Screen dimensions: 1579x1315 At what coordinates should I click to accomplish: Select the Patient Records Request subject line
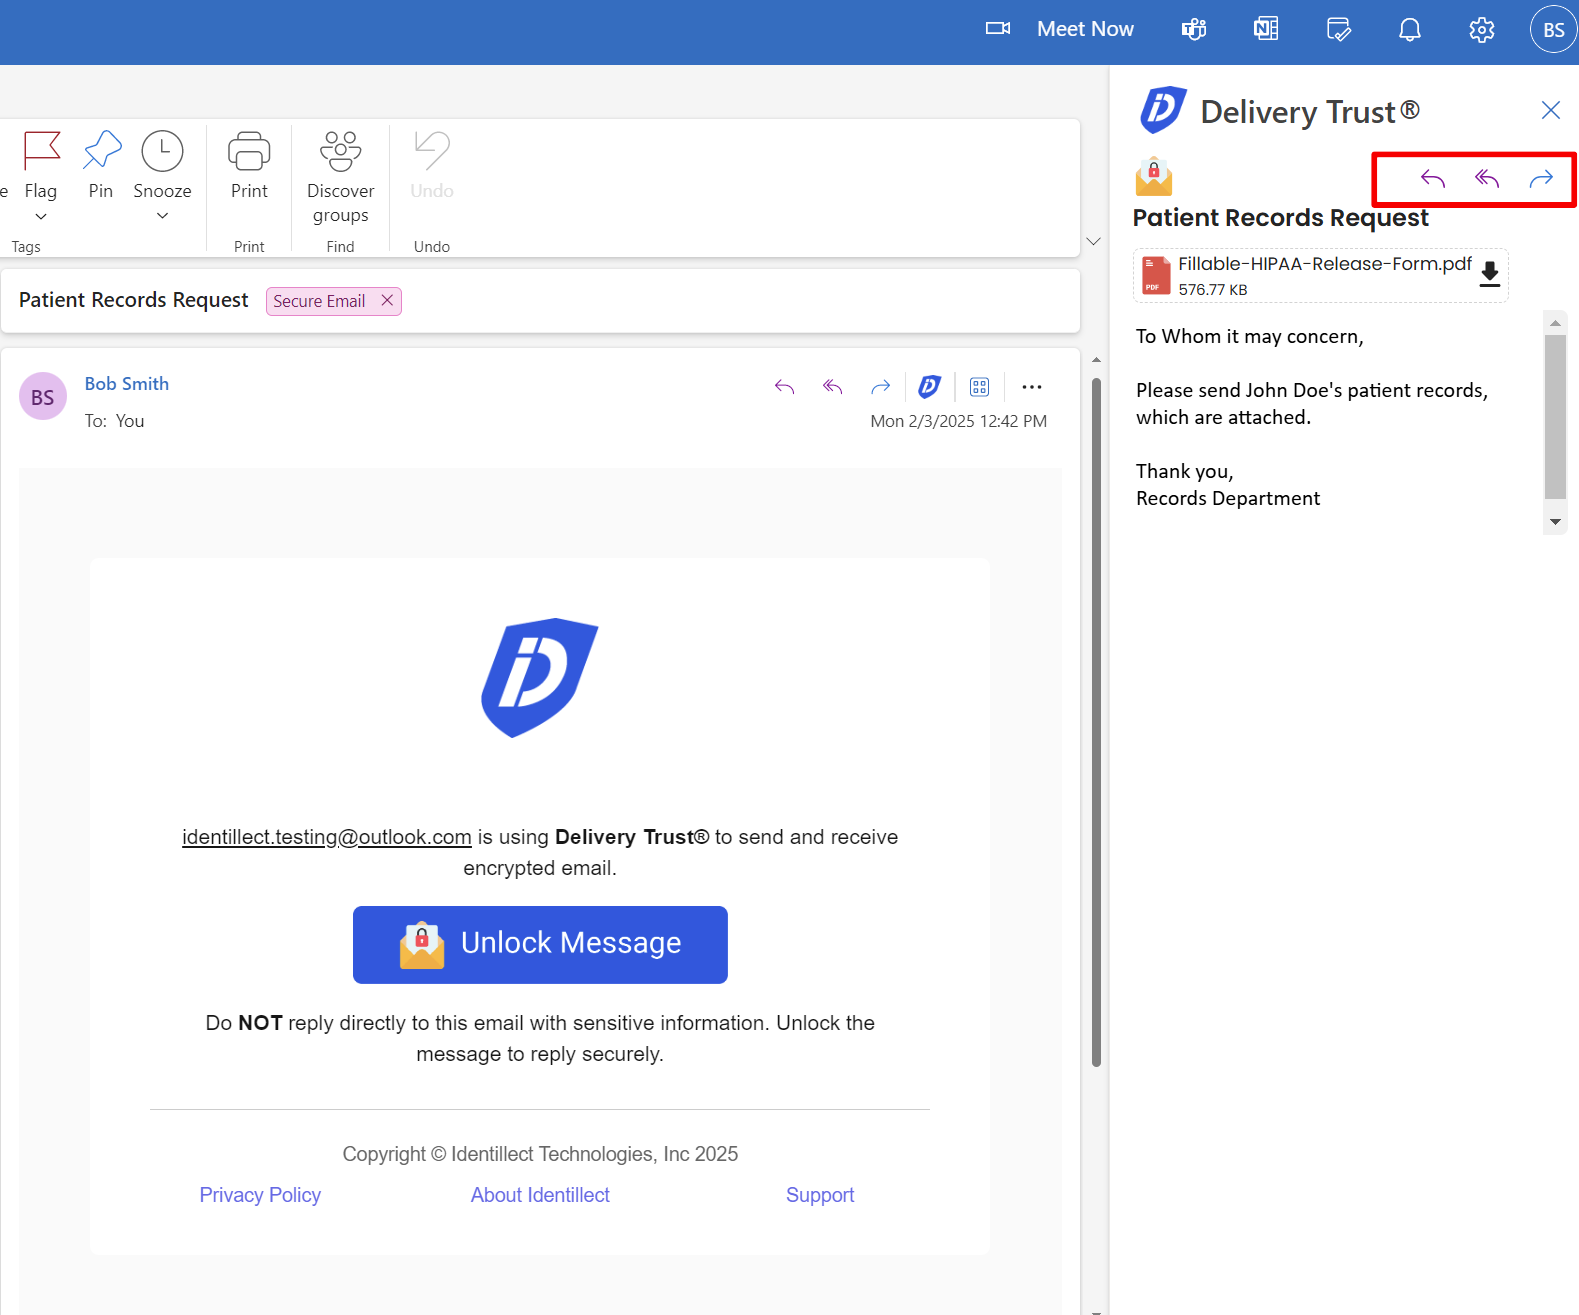[x=134, y=300]
